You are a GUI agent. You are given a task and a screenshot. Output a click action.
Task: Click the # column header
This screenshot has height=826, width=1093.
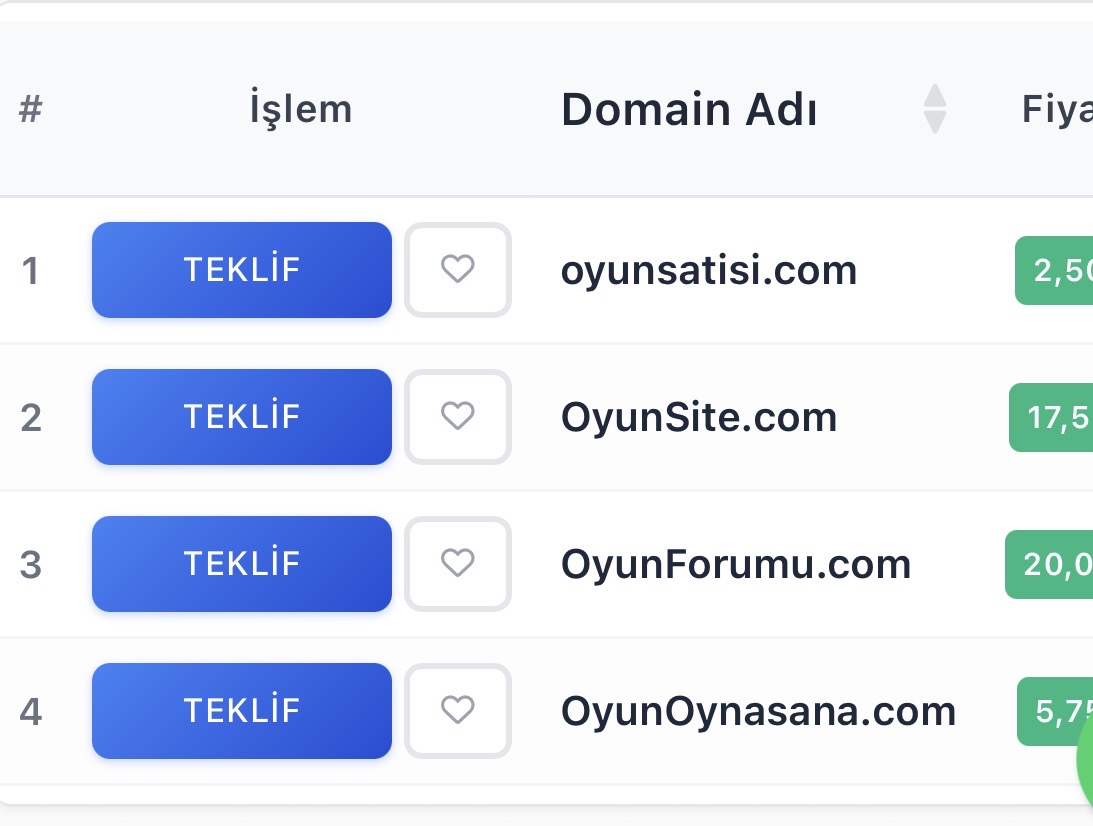pos(31,109)
